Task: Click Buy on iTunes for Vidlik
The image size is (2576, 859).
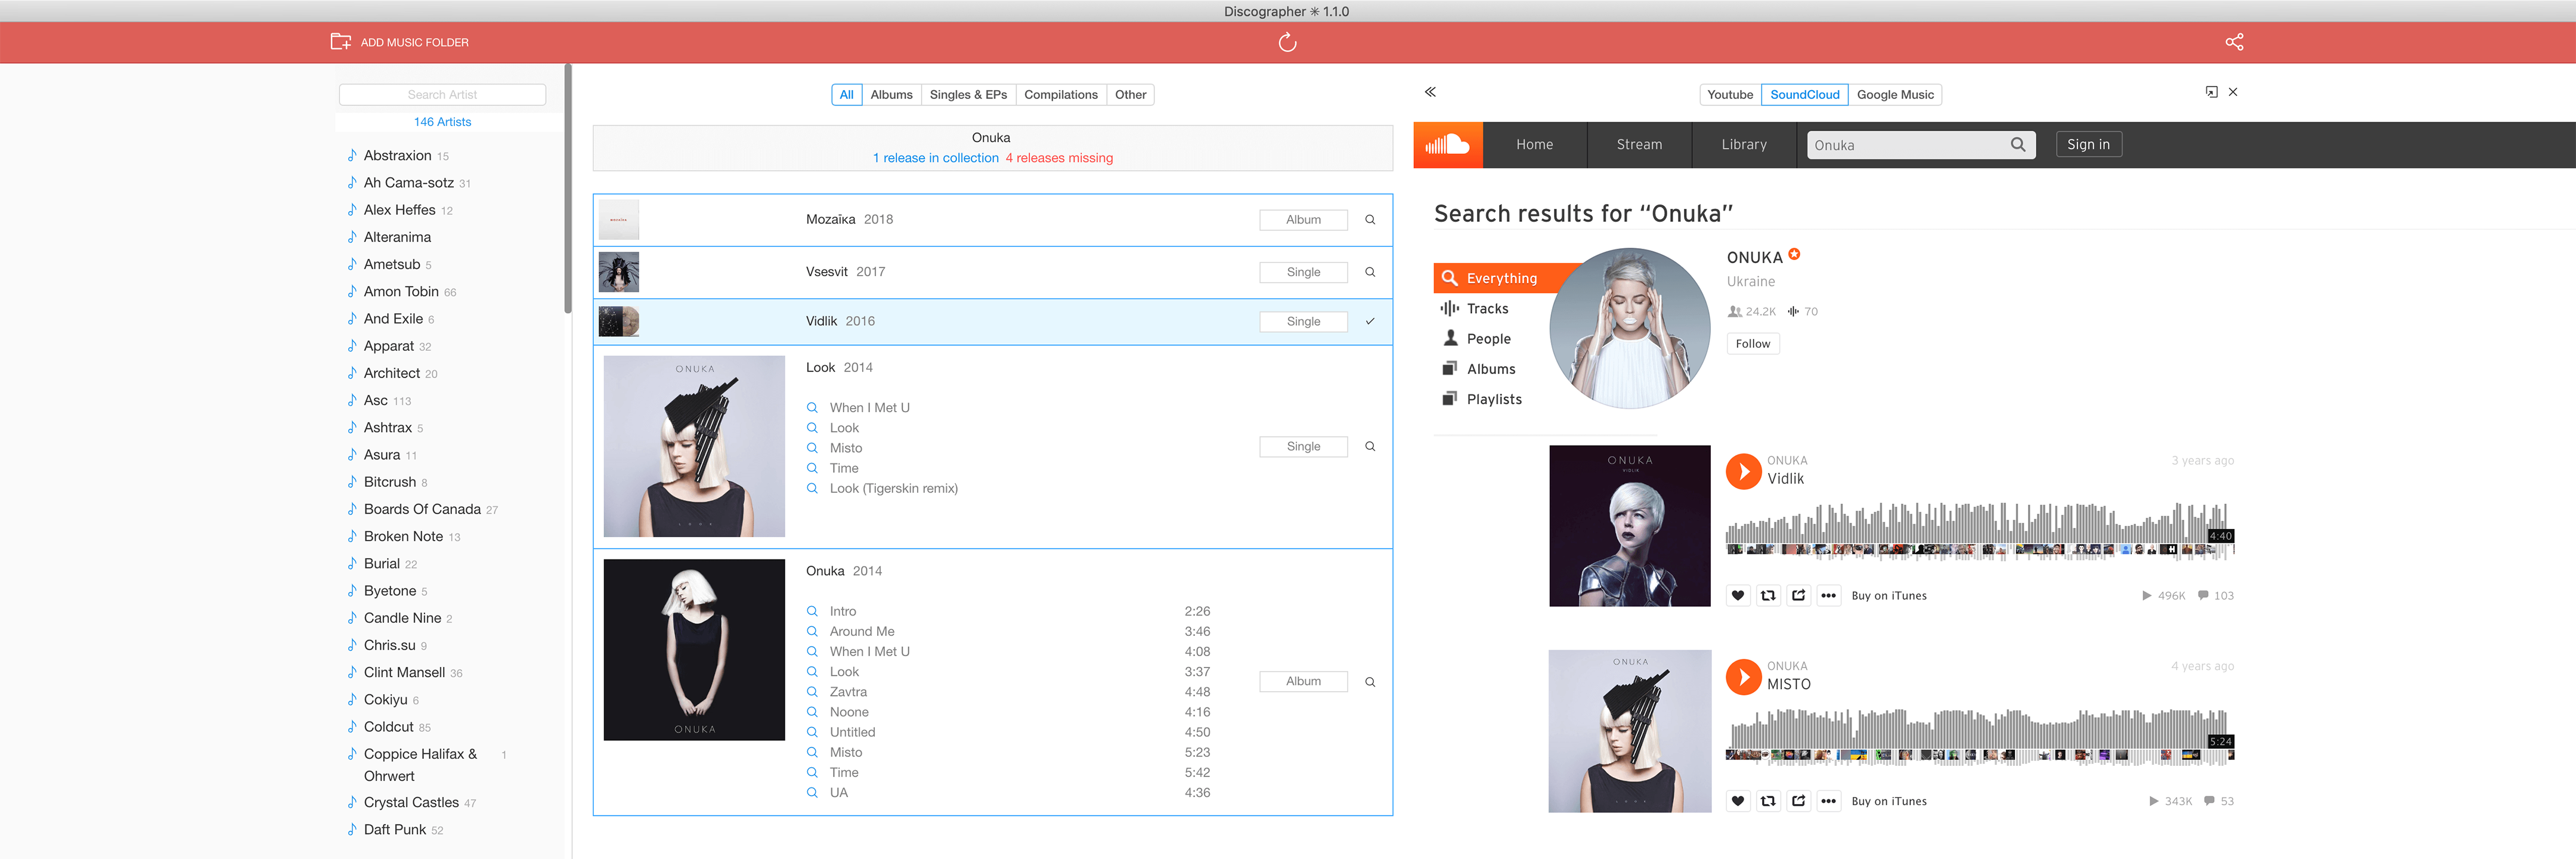Action: click(1888, 596)
